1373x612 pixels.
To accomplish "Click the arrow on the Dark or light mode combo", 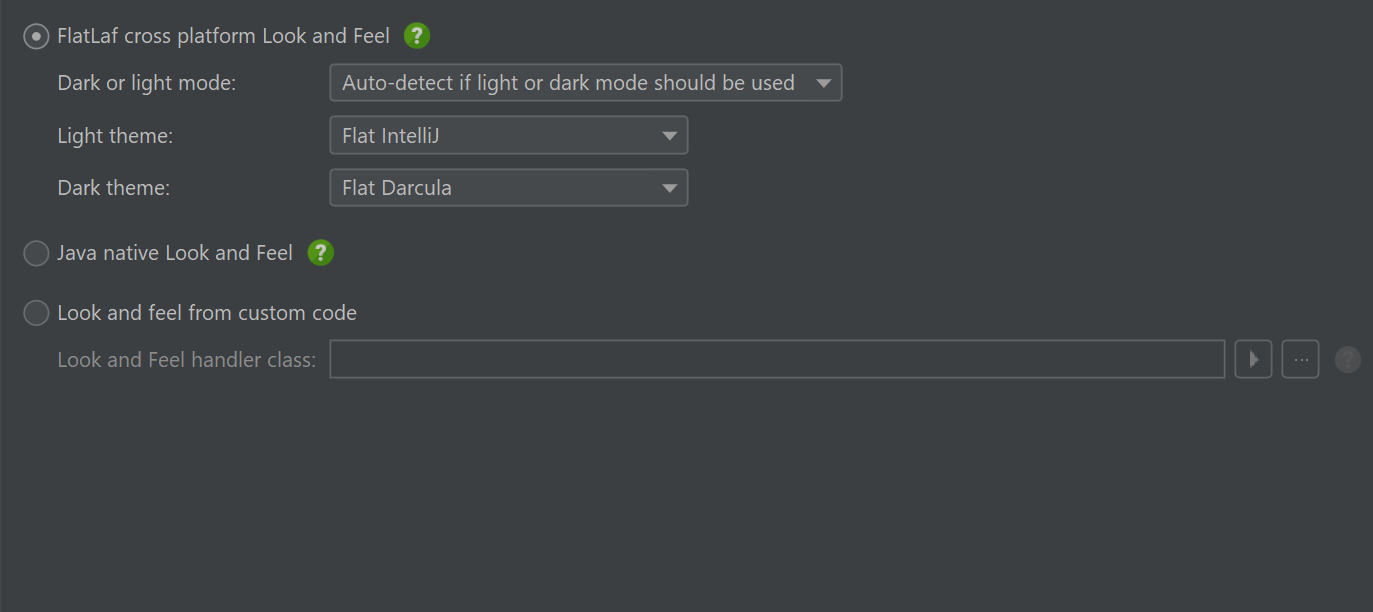I will [823, 83].
